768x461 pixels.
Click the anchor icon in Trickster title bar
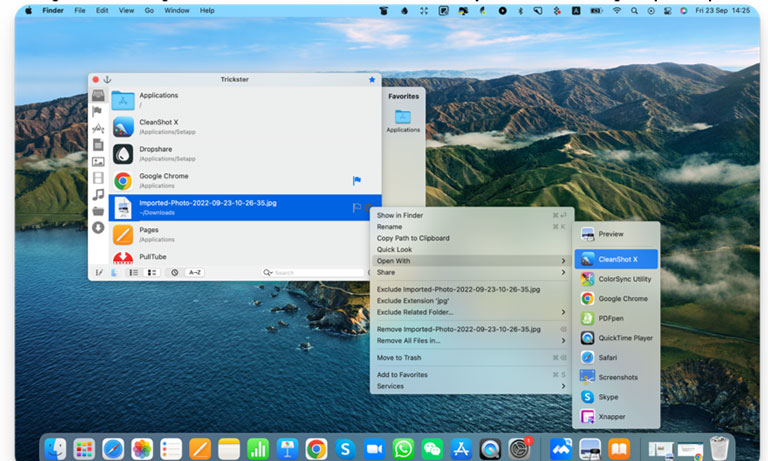[x=107, y=79]
